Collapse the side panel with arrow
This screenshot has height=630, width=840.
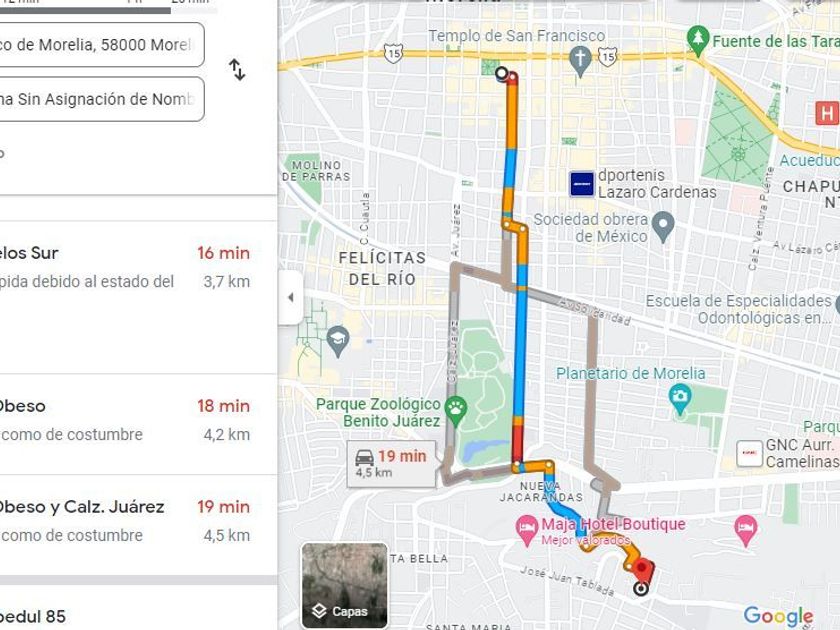pos(291,297)
